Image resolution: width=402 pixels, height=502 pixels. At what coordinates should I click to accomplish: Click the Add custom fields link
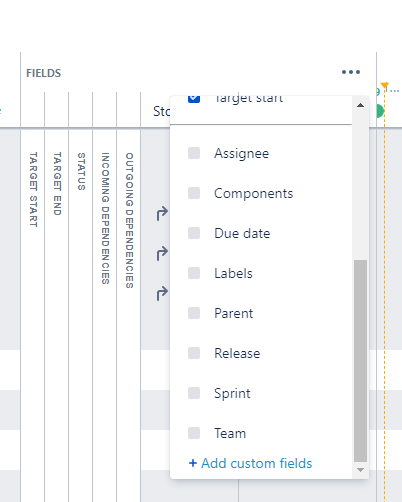click(250, 463)
